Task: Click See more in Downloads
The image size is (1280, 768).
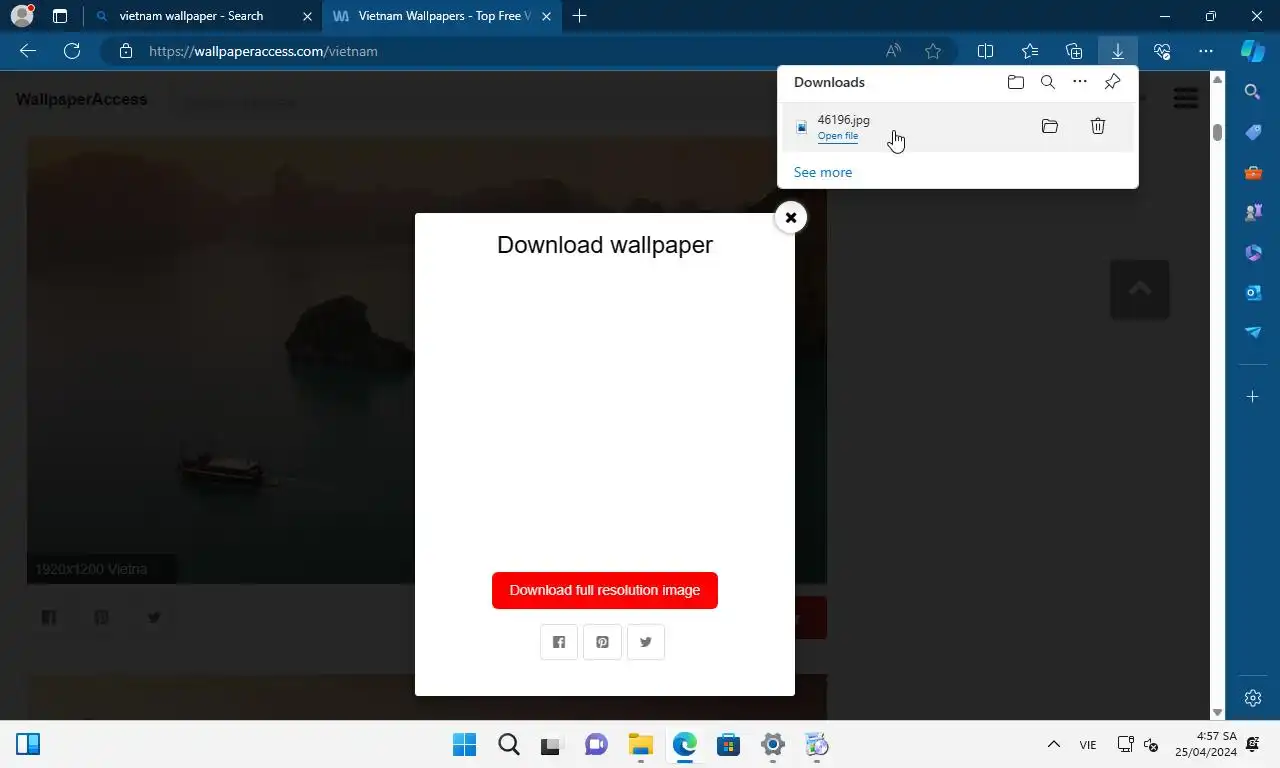Action: (823, 172)
